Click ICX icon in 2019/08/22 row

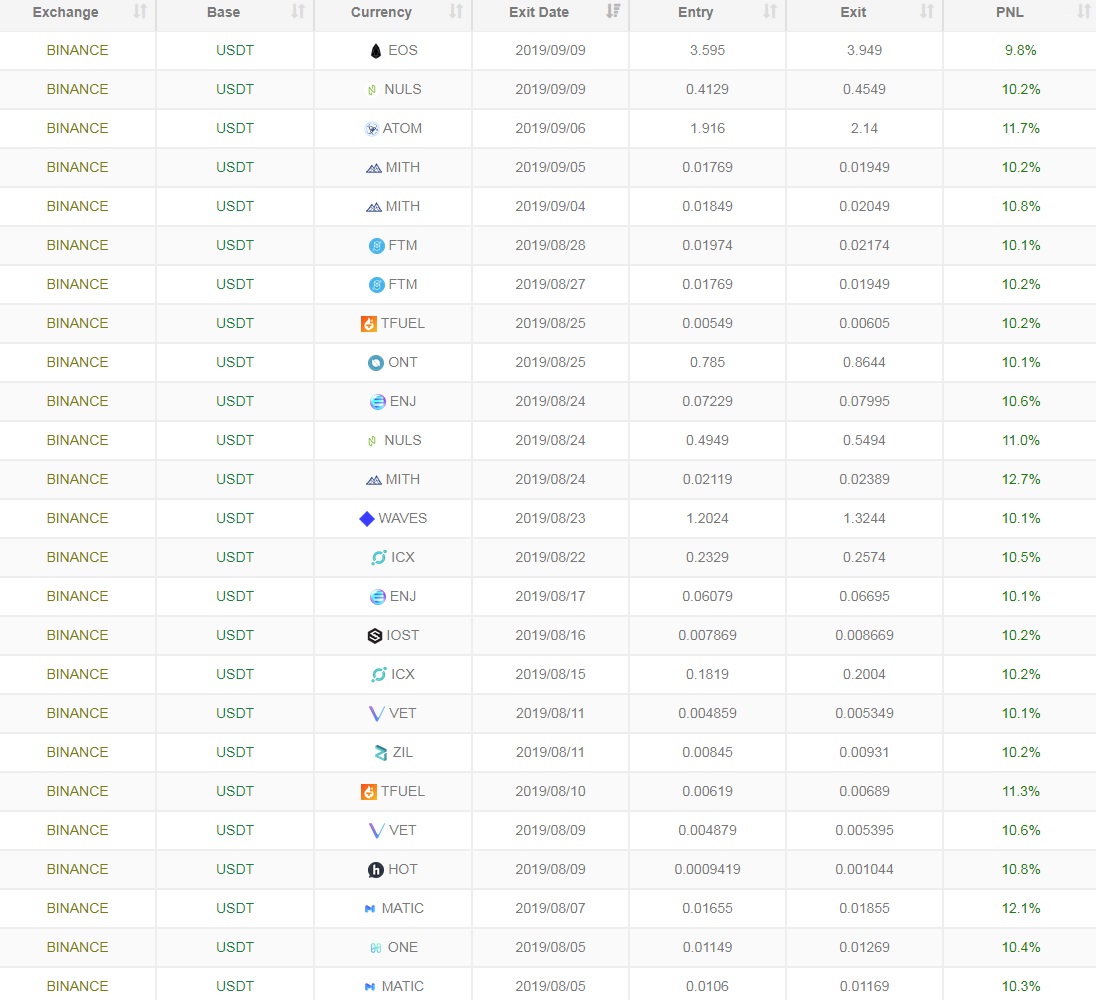pos(379,558)
